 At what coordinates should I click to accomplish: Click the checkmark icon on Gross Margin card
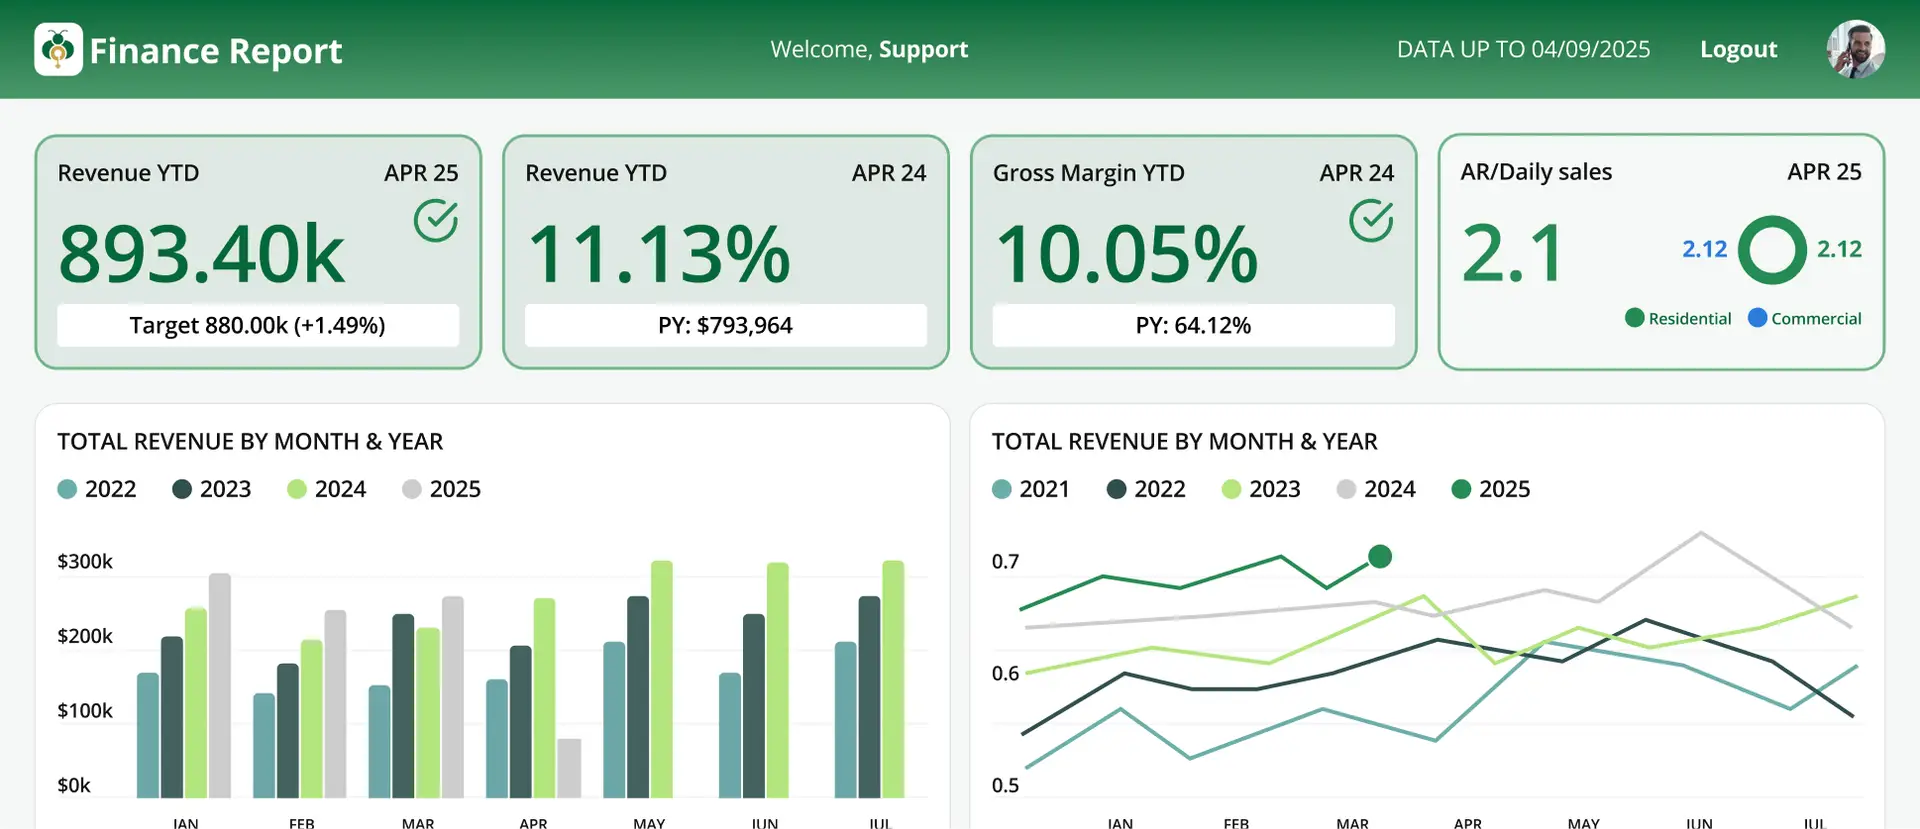[x=1371, y=221]
